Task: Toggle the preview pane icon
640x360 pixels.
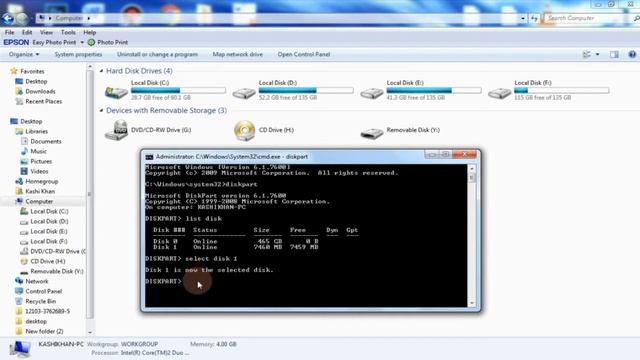Action: coord(614,54)
